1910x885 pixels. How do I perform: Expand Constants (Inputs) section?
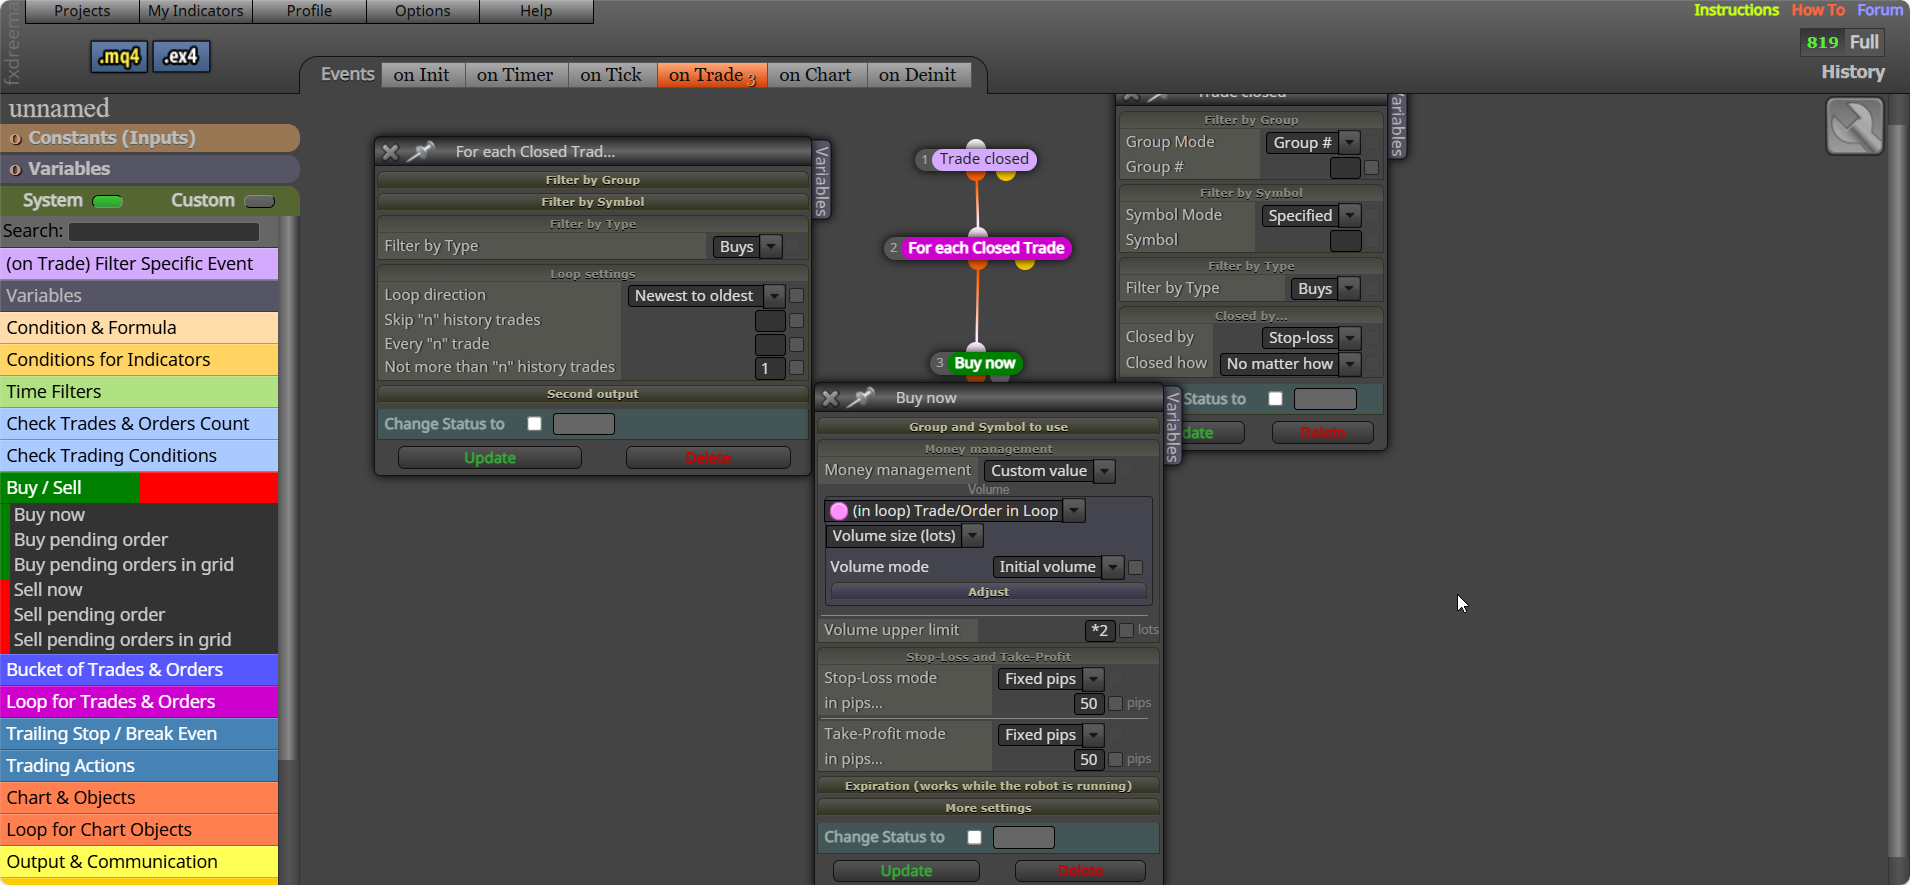click(150, 138)
